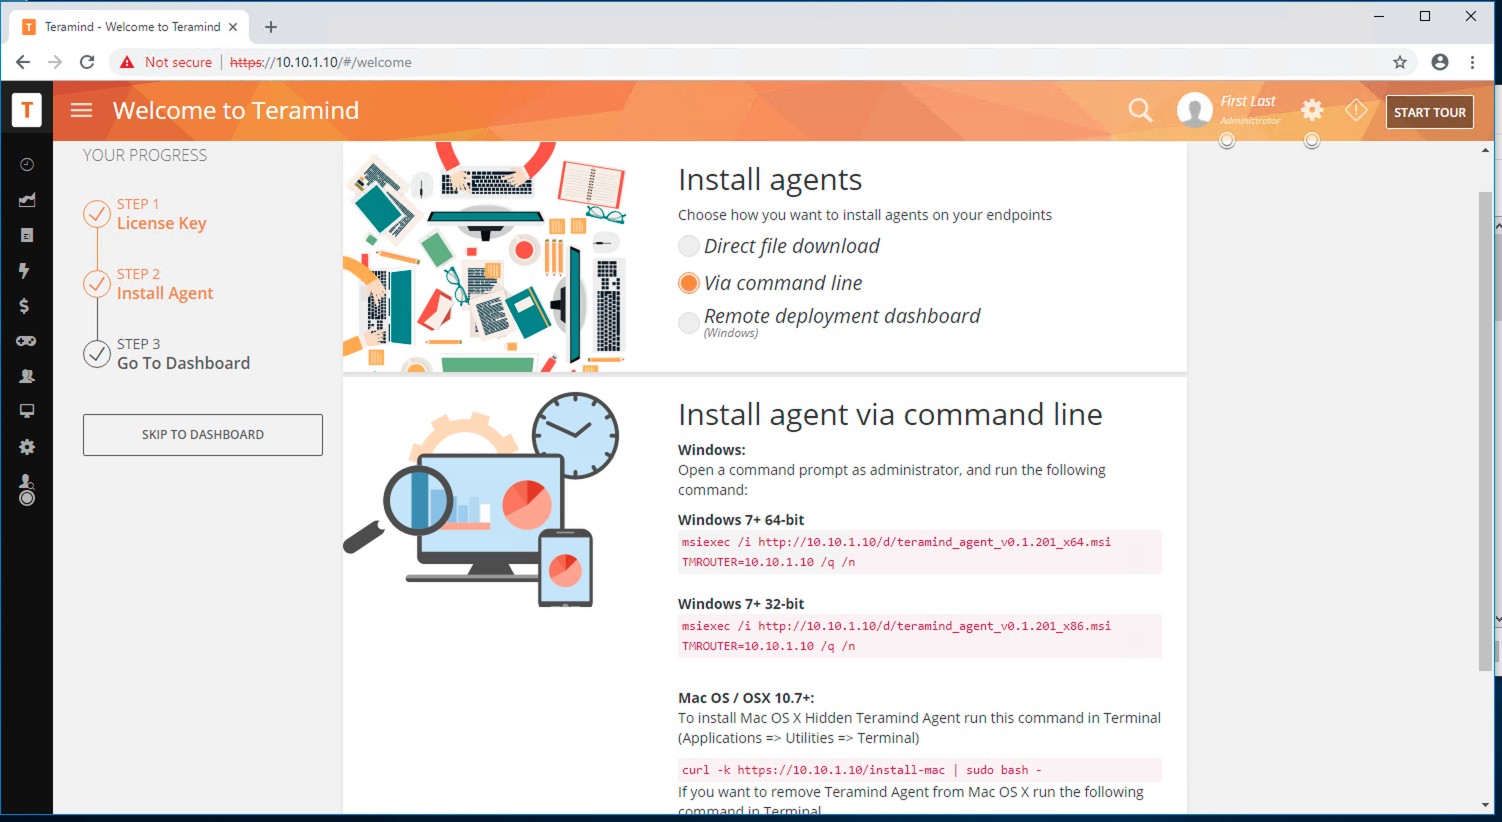
Task: Click the user avatar in header
Action: click(x=1195, y=110)
